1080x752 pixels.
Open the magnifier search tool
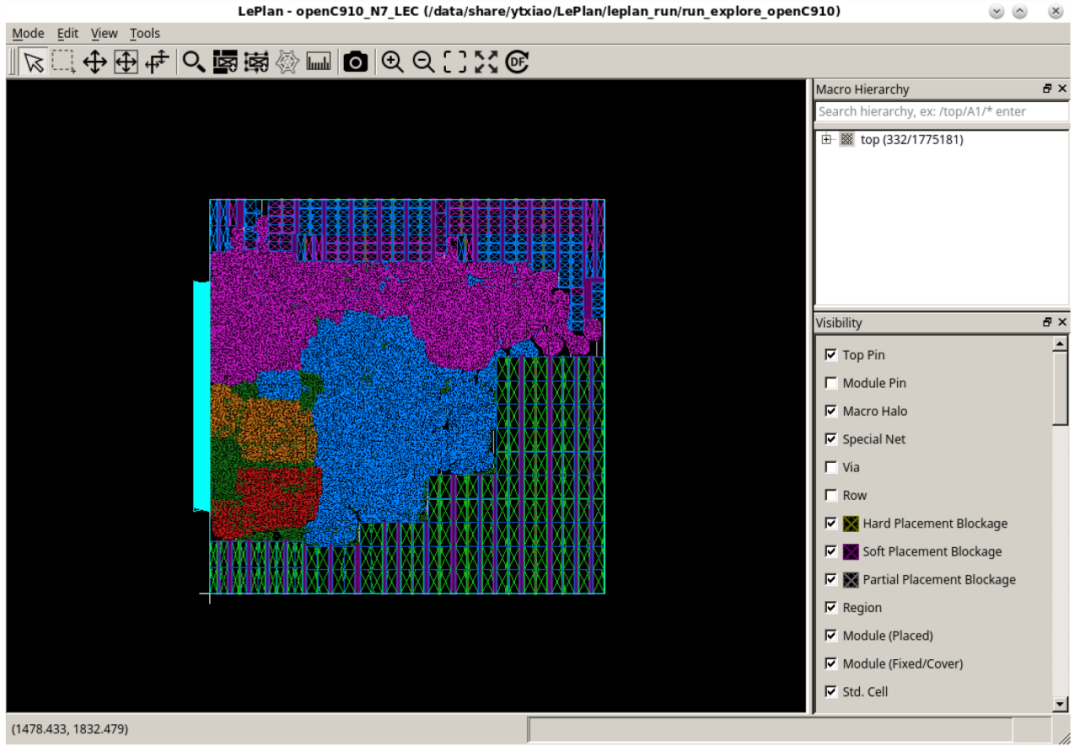194,62
